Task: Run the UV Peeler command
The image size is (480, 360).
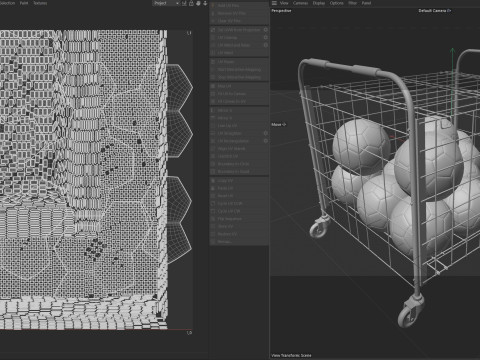Action: tap(239, 62)
